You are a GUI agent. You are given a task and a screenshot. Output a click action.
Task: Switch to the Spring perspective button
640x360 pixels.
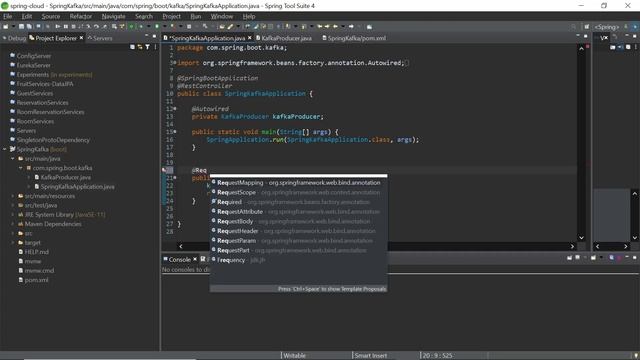607,27
